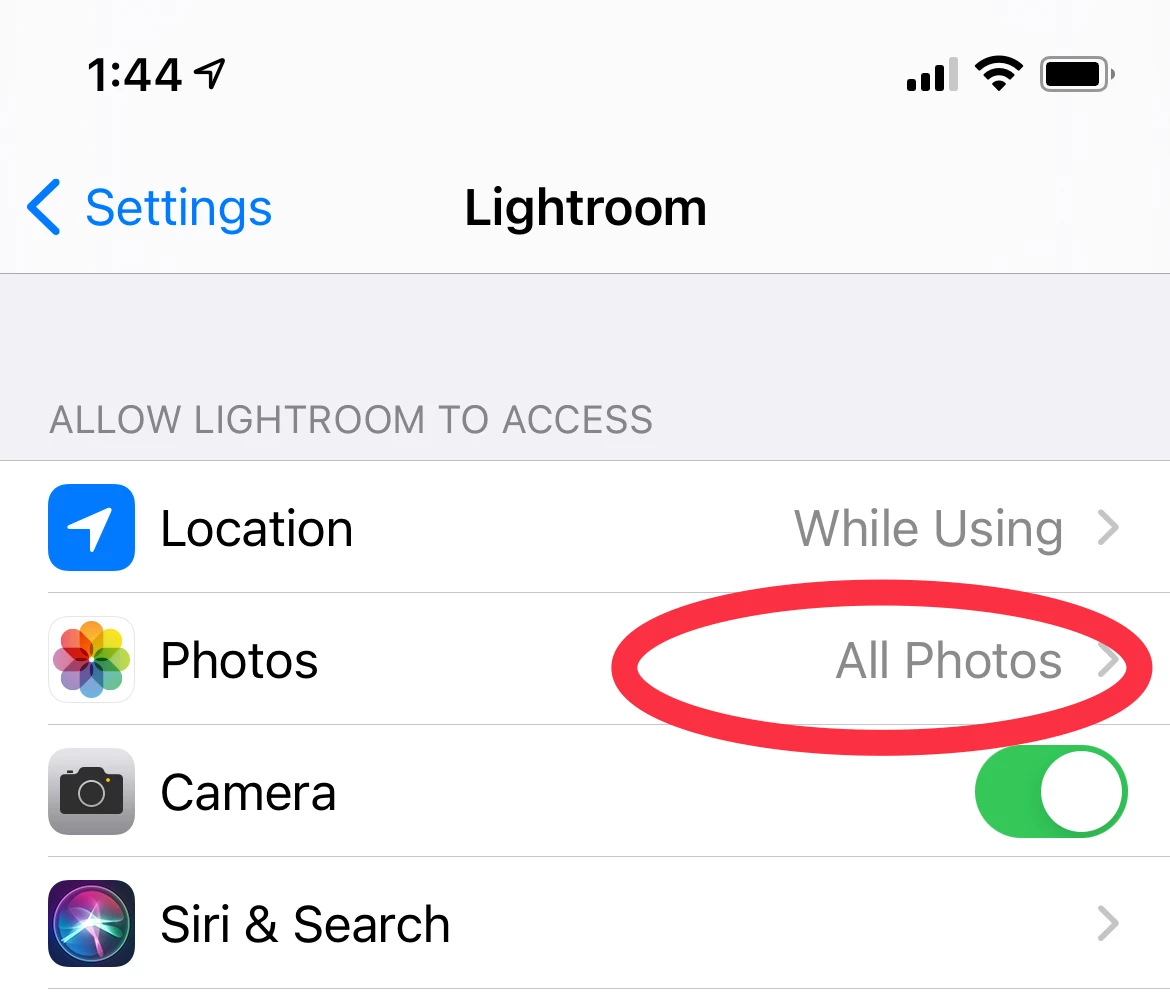
Task: Open the All Photos access option
Action: (x=948, y=660)
